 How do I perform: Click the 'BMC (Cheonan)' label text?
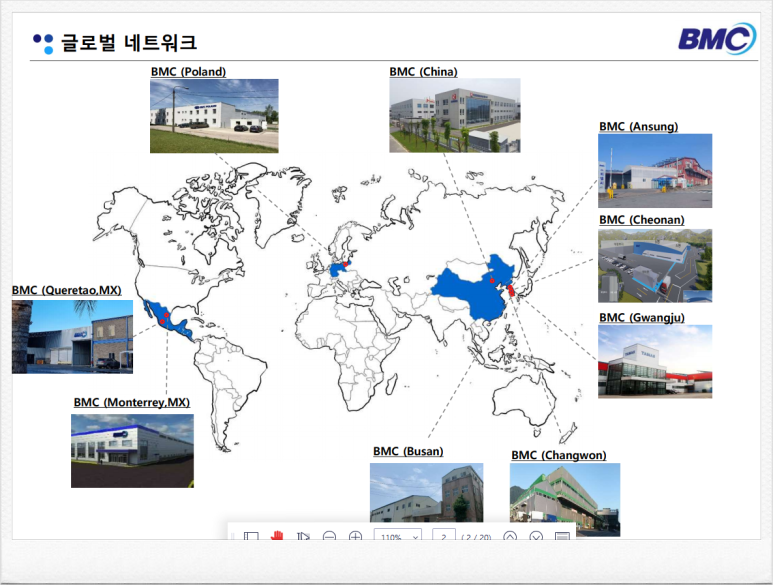(642, 220)
